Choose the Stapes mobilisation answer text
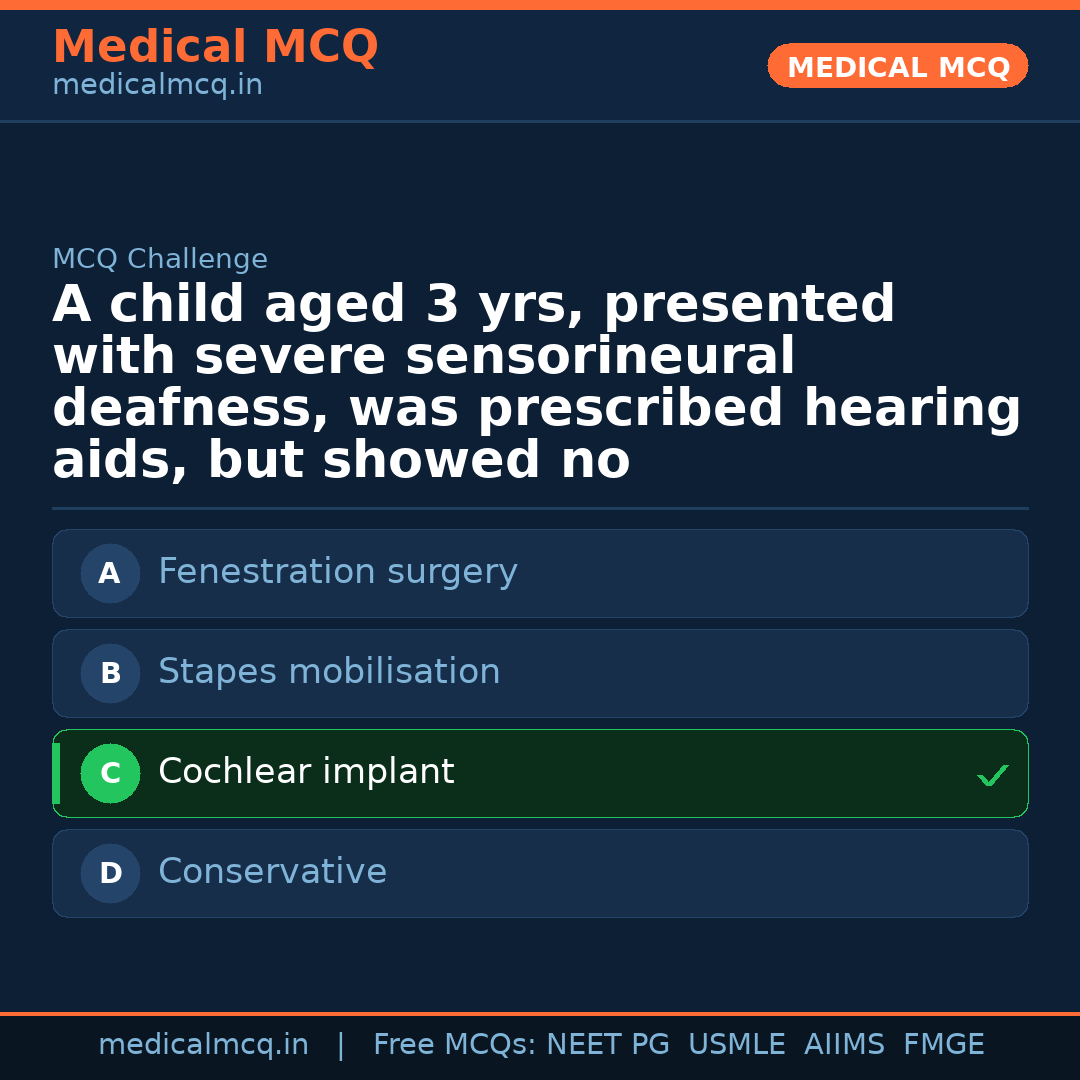This screenshot has height=1080, width=1080. [x=329, y=672]
